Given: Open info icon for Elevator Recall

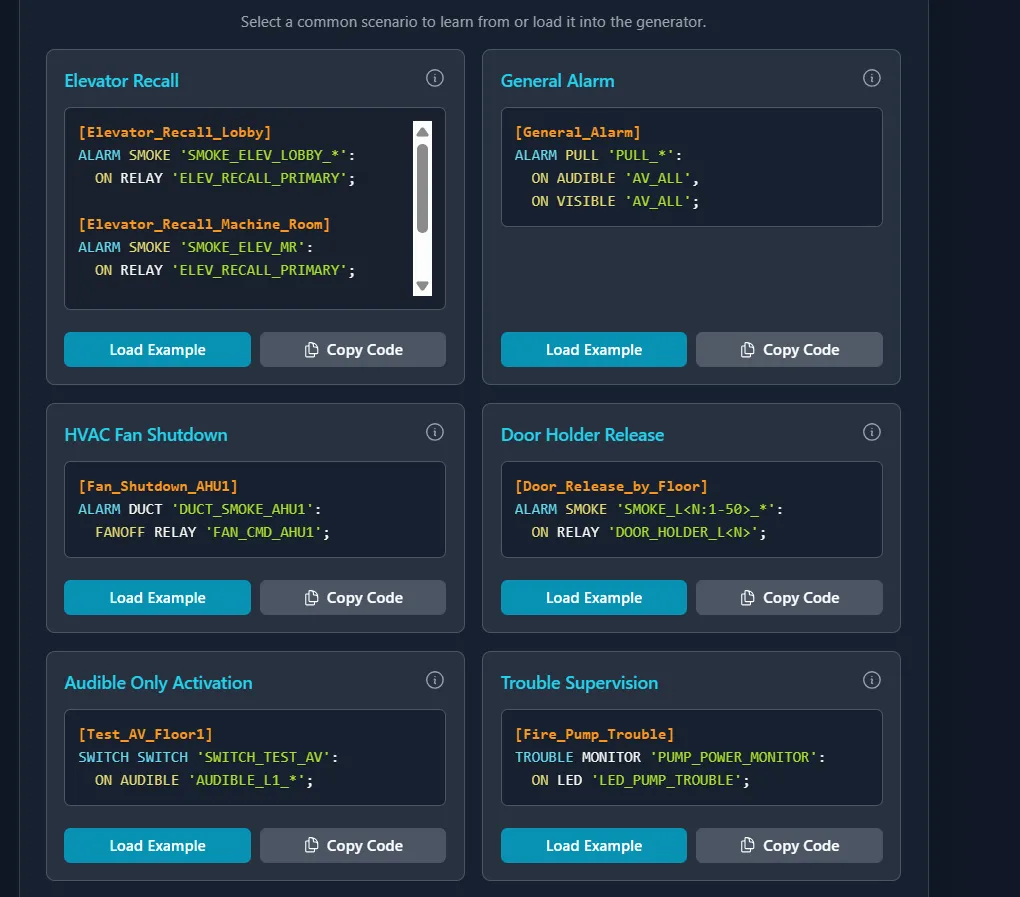Looking at the screenshot, I should click(x=435, y=78).
